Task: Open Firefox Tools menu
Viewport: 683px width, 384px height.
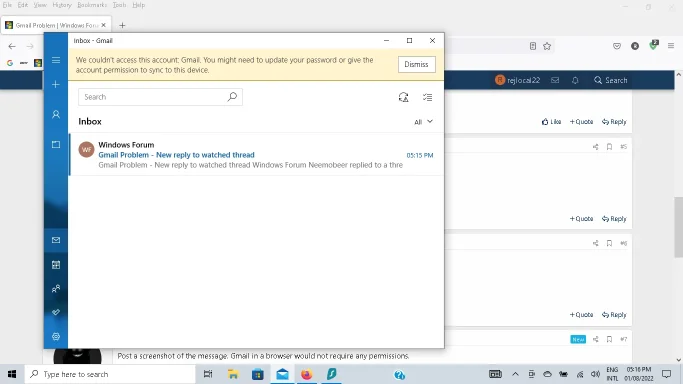Action: click(x=119, y=5)
